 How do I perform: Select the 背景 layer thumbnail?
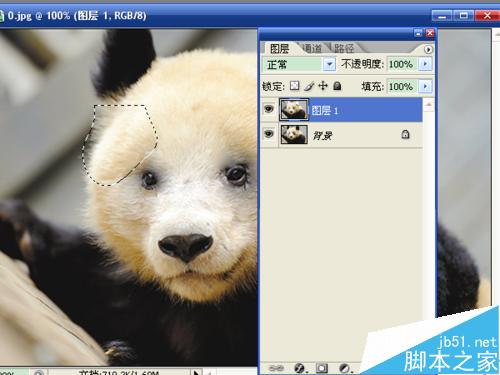coord(294,134)
